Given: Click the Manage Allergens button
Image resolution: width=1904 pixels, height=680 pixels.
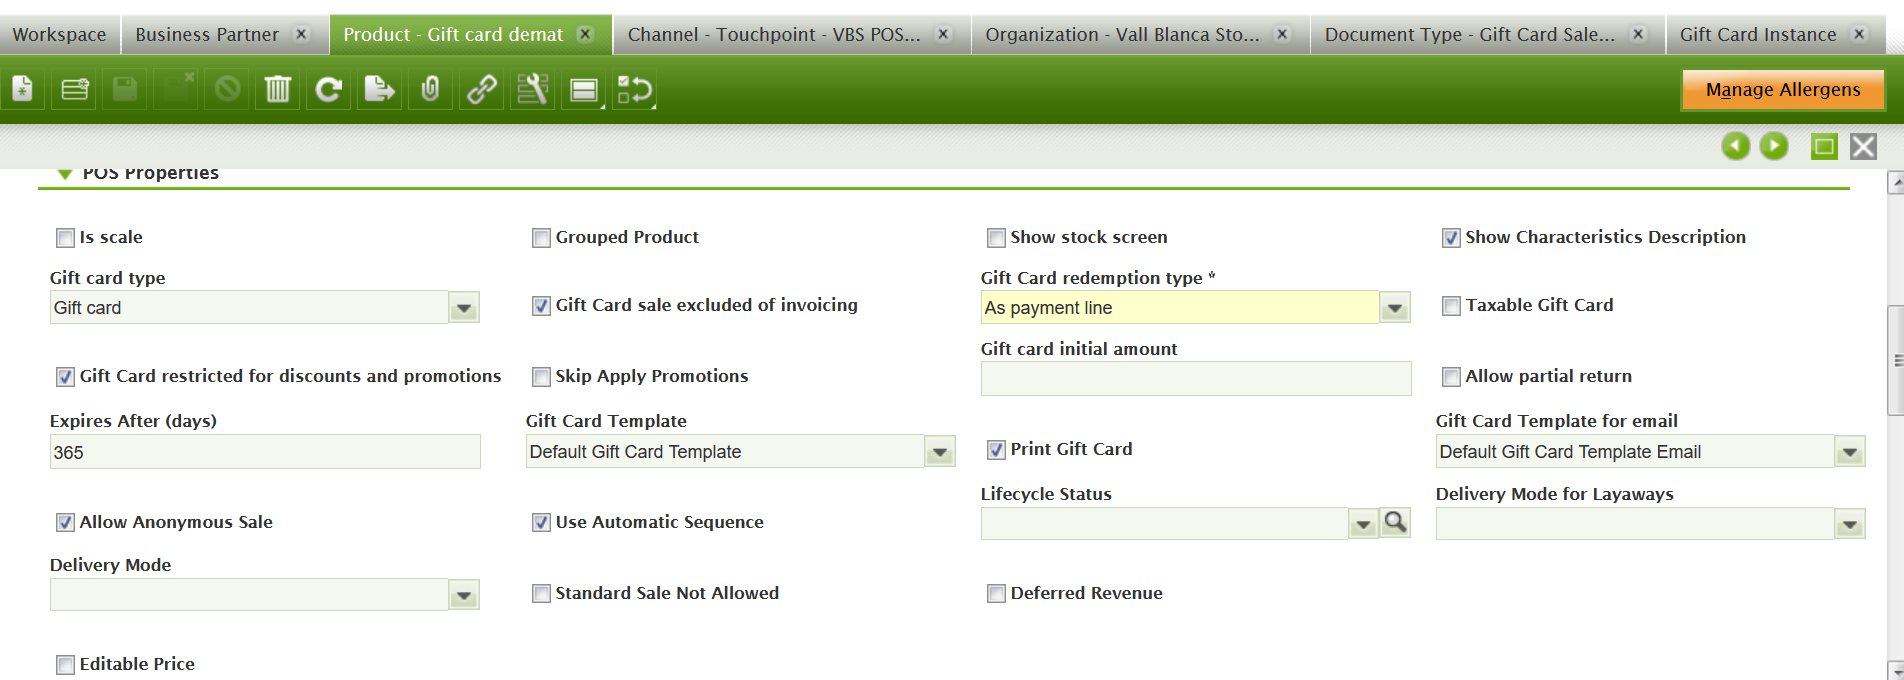Looking at the screenshot, I should tap(1782, 90).
